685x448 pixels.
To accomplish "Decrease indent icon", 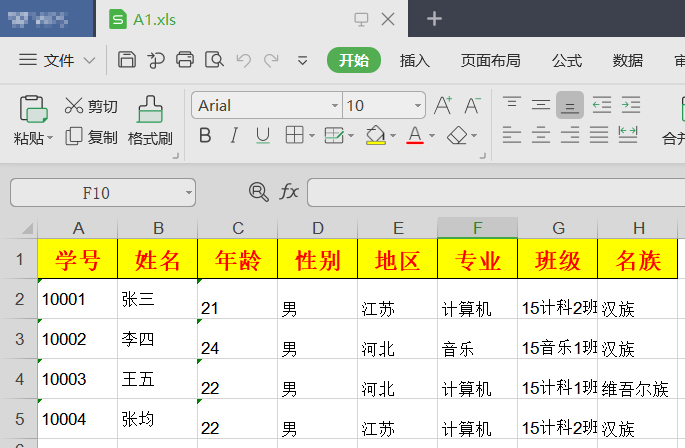I will [602, 105].
